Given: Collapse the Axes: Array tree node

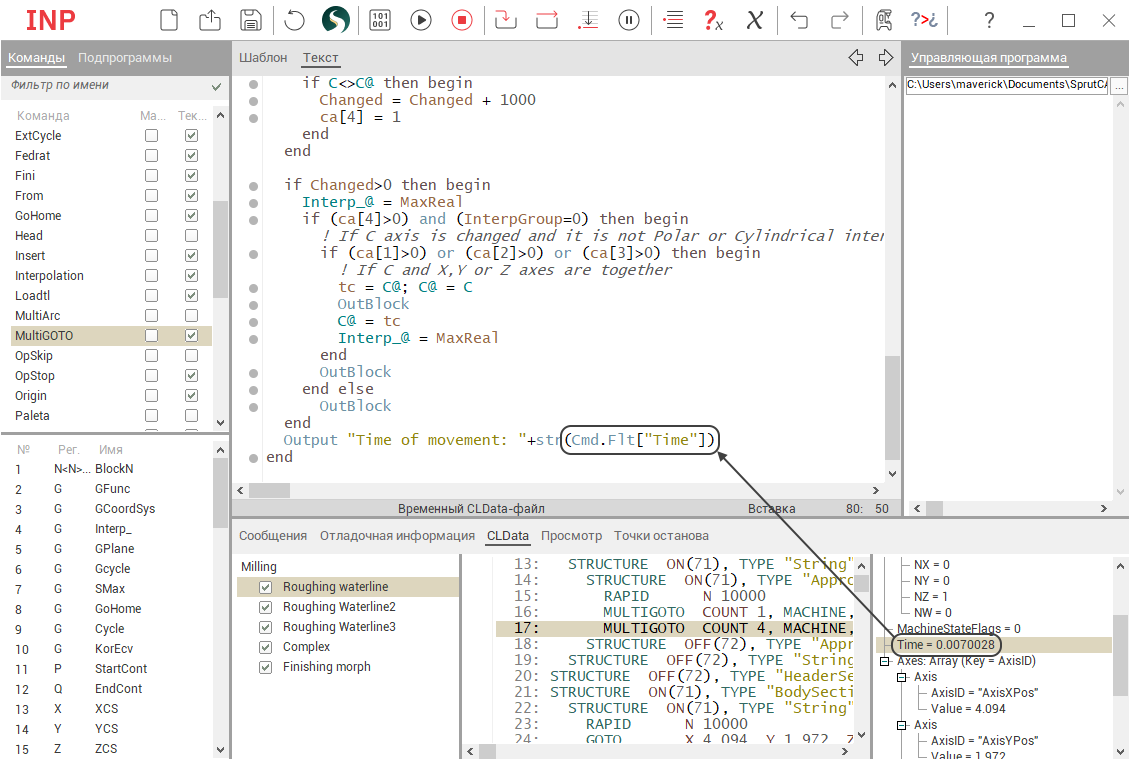Looking at the screenshot, I should point(885,661).
